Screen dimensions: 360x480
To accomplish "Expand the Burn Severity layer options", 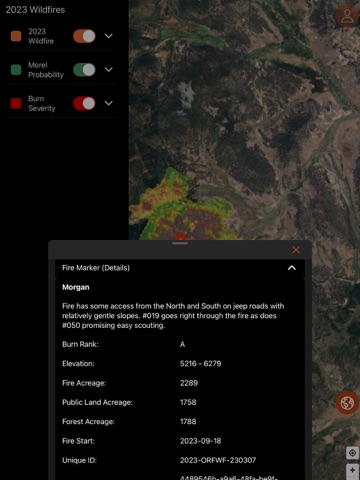I will [x=109, y=103].
